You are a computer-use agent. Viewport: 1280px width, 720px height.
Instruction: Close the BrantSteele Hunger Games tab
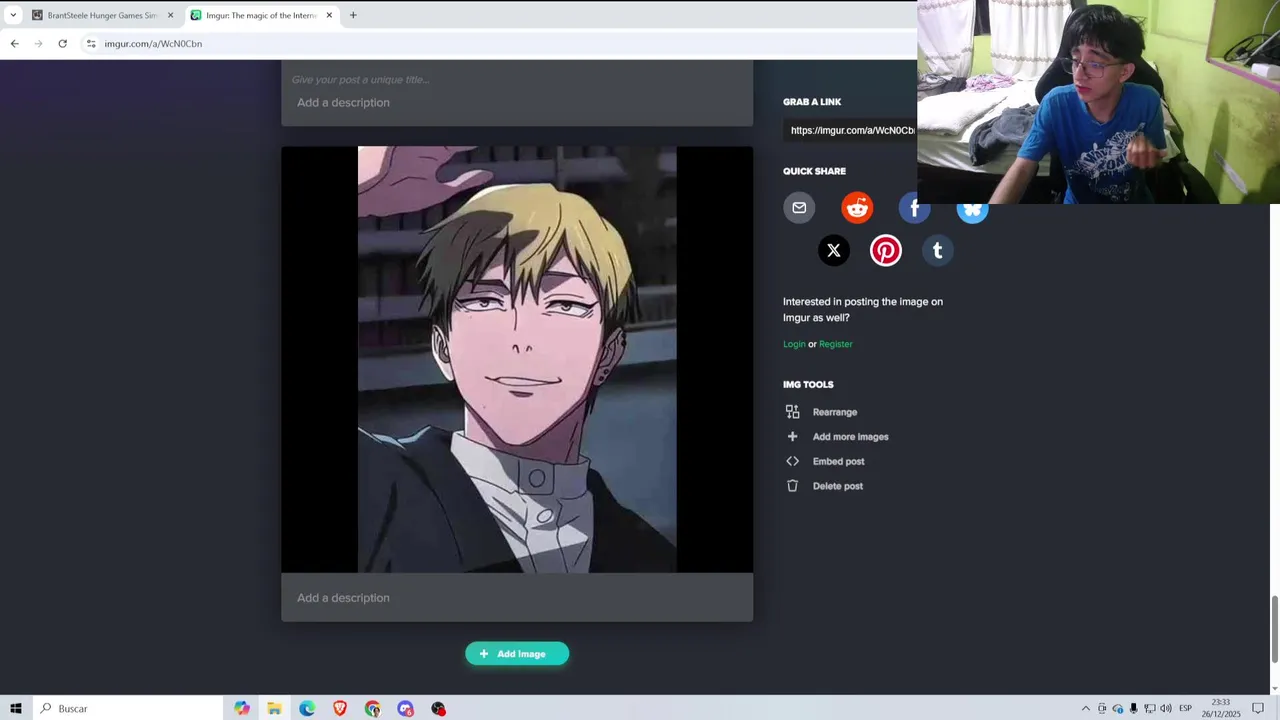coord(170,15)
